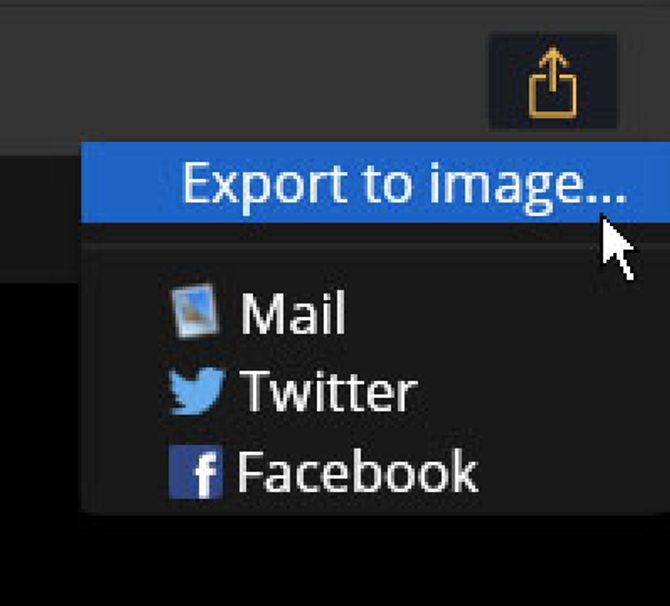
Task: Share via the Twitter text entry
Action: click(328, 391)
